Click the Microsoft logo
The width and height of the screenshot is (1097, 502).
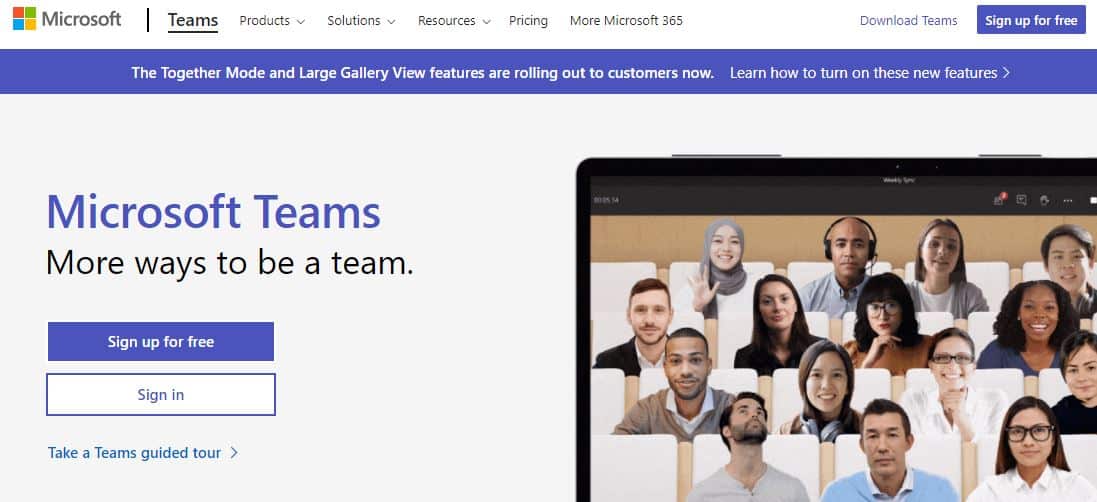tap(67, 20)
